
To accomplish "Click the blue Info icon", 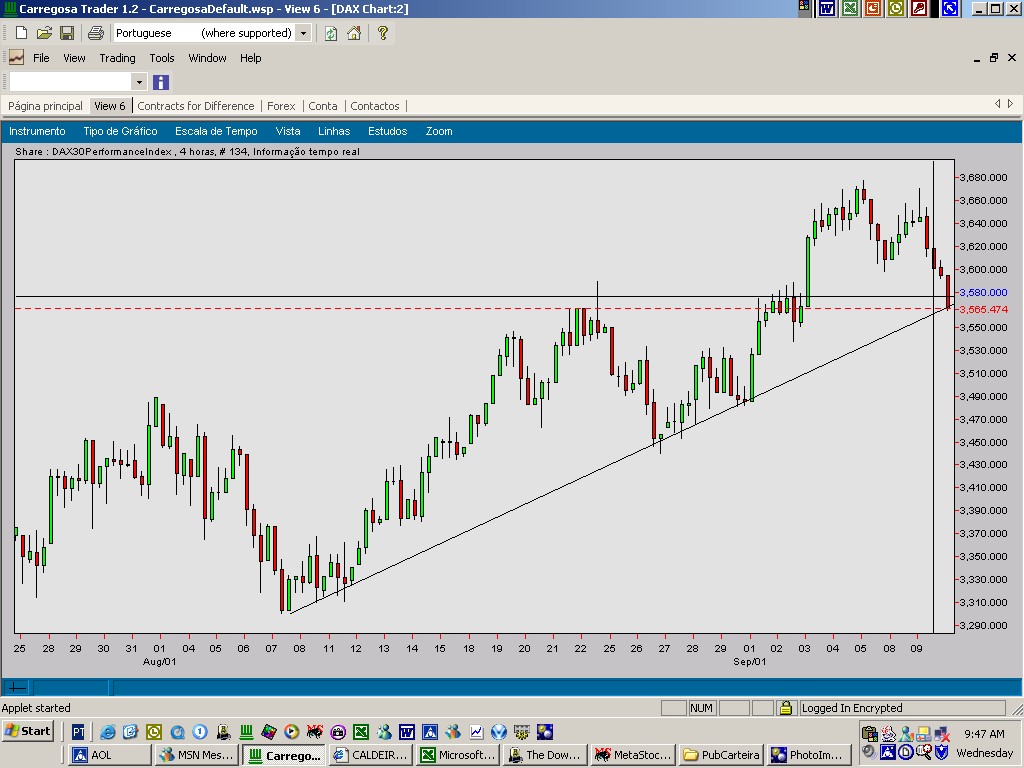I will [161, 82].
